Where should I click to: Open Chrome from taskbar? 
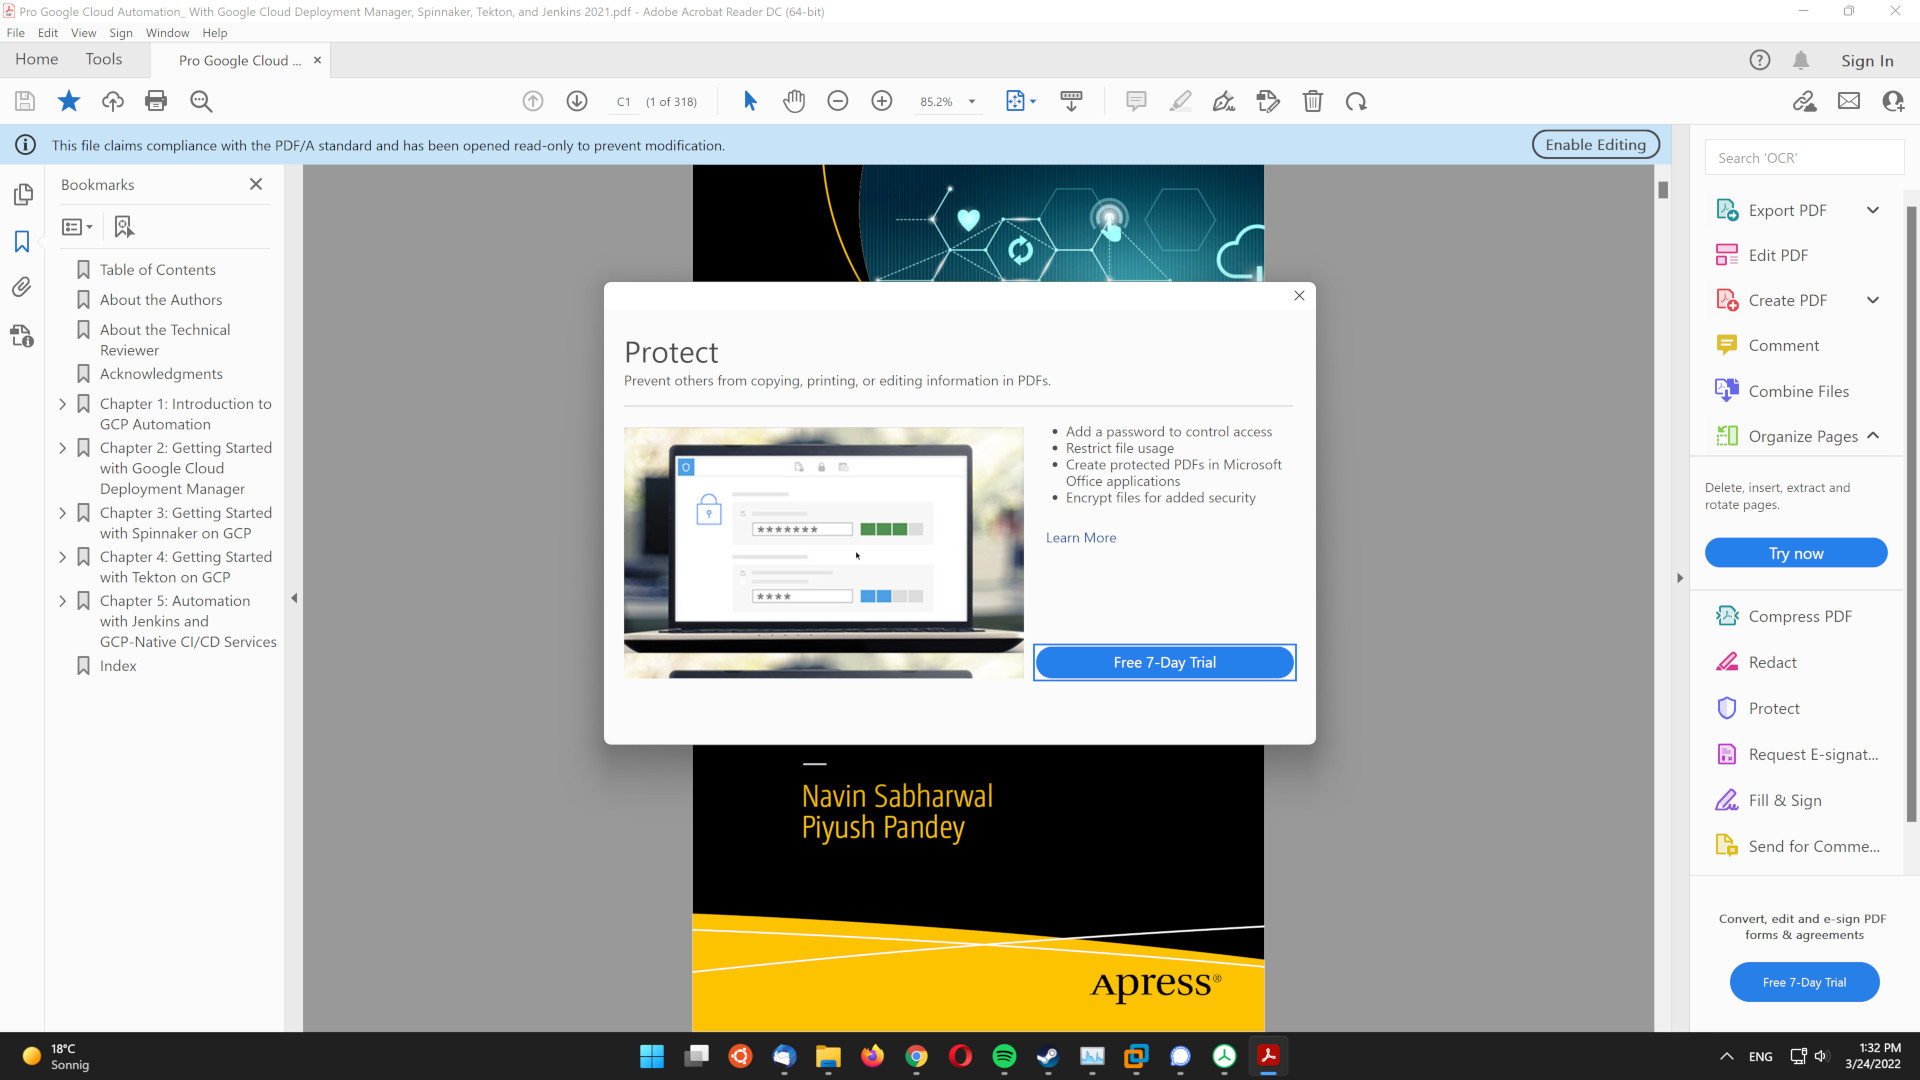point(916,1056)
